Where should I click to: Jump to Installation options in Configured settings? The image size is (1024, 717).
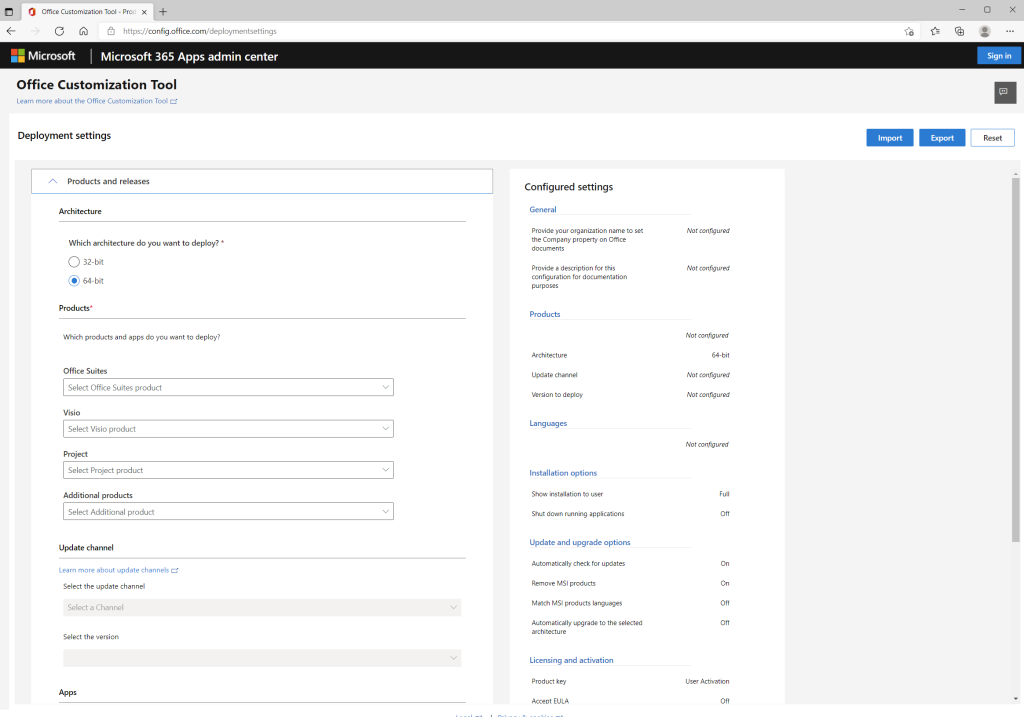click(563, 473)
